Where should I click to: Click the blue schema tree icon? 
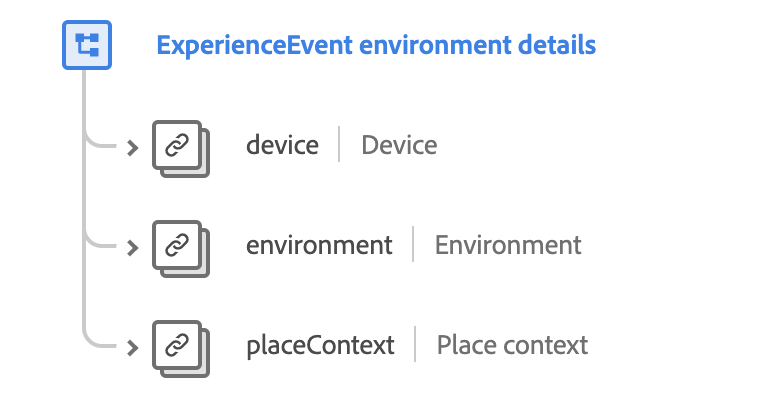tap(87, 45)
